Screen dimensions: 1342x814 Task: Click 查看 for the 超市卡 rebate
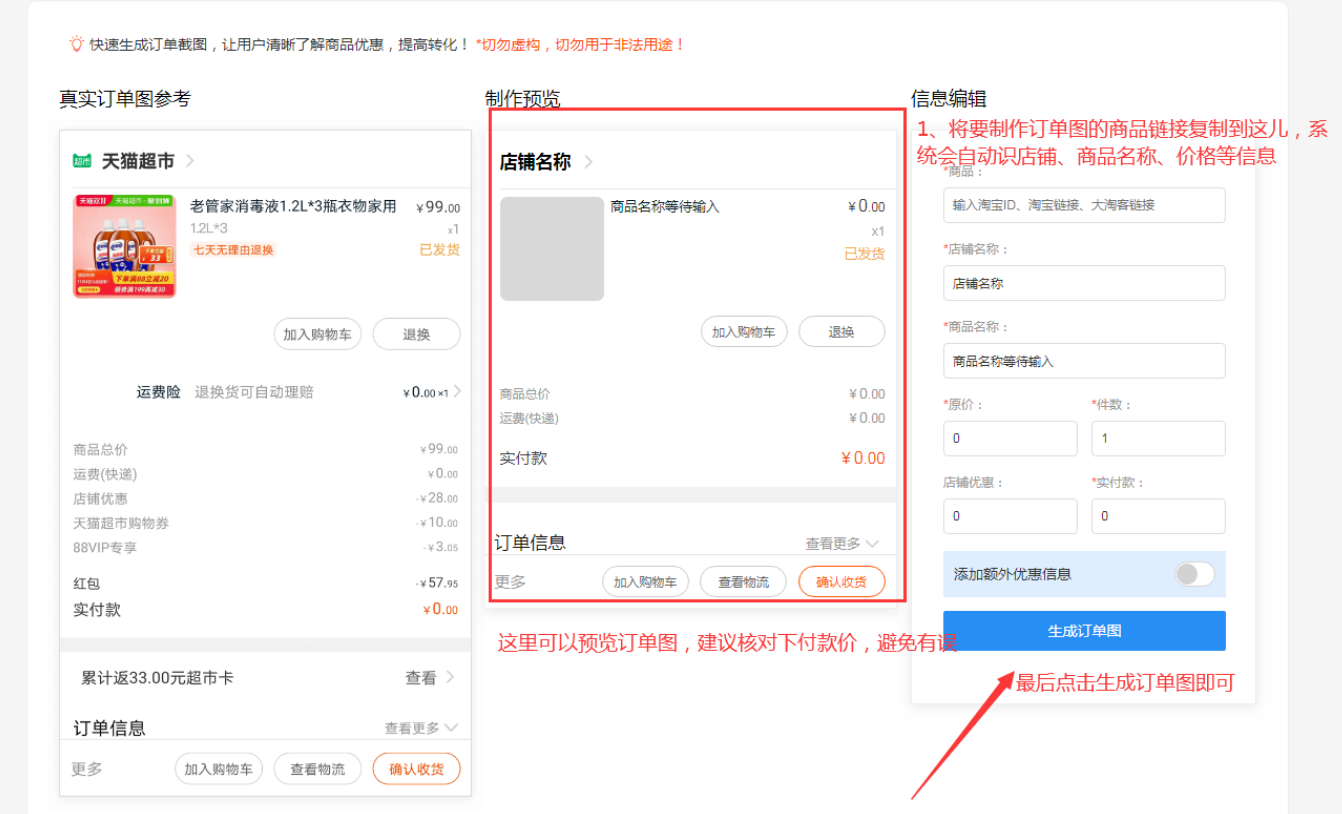[x=430, y=678]
